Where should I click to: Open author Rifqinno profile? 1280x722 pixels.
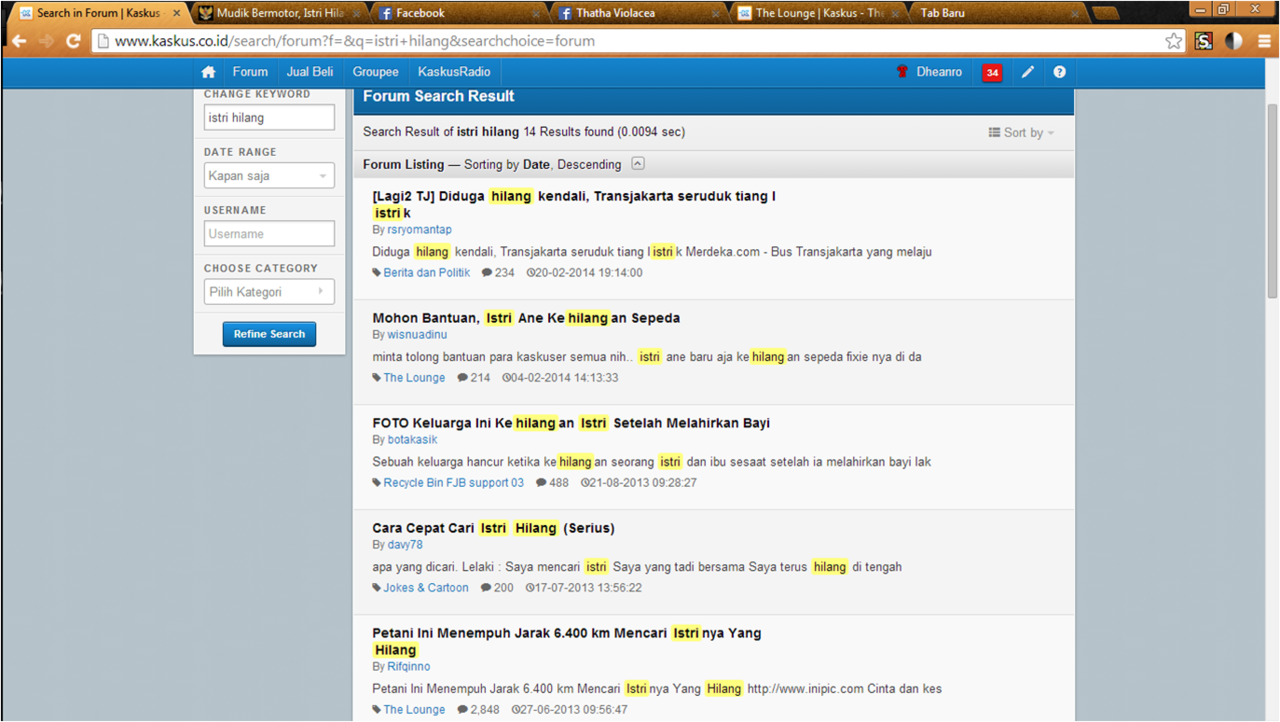(409, 667)
